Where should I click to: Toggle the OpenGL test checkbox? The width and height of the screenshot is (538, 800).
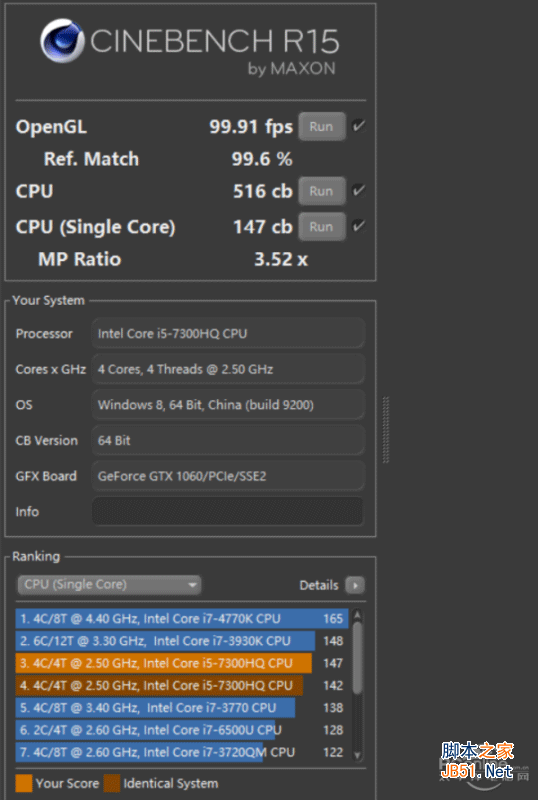359,126
